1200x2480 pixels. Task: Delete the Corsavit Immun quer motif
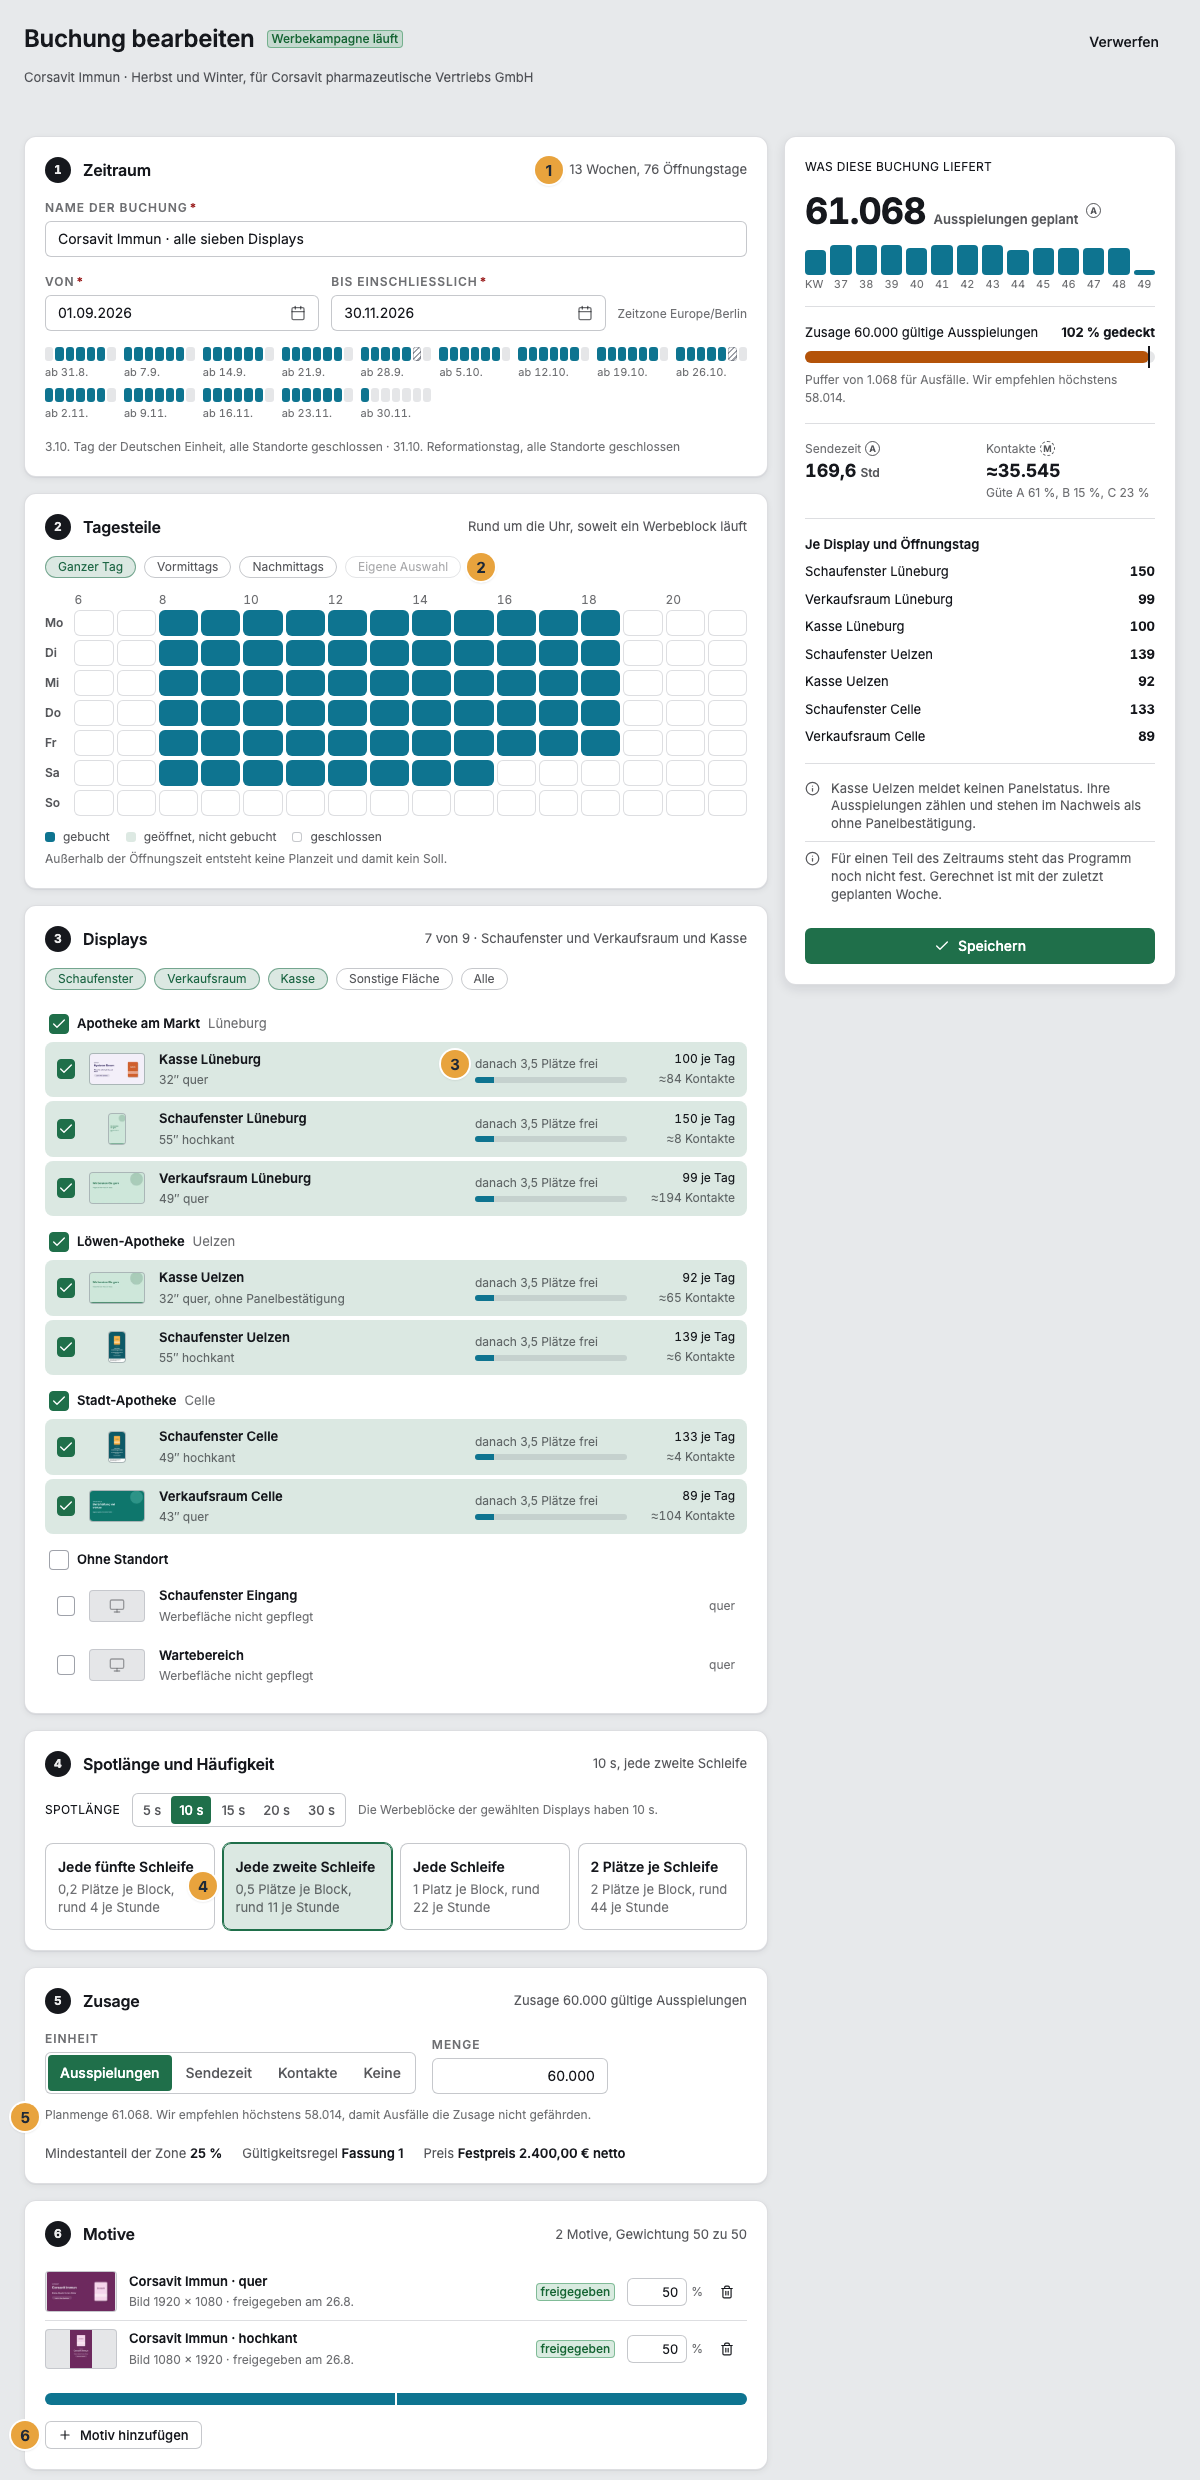click(x=727, y=2292)
